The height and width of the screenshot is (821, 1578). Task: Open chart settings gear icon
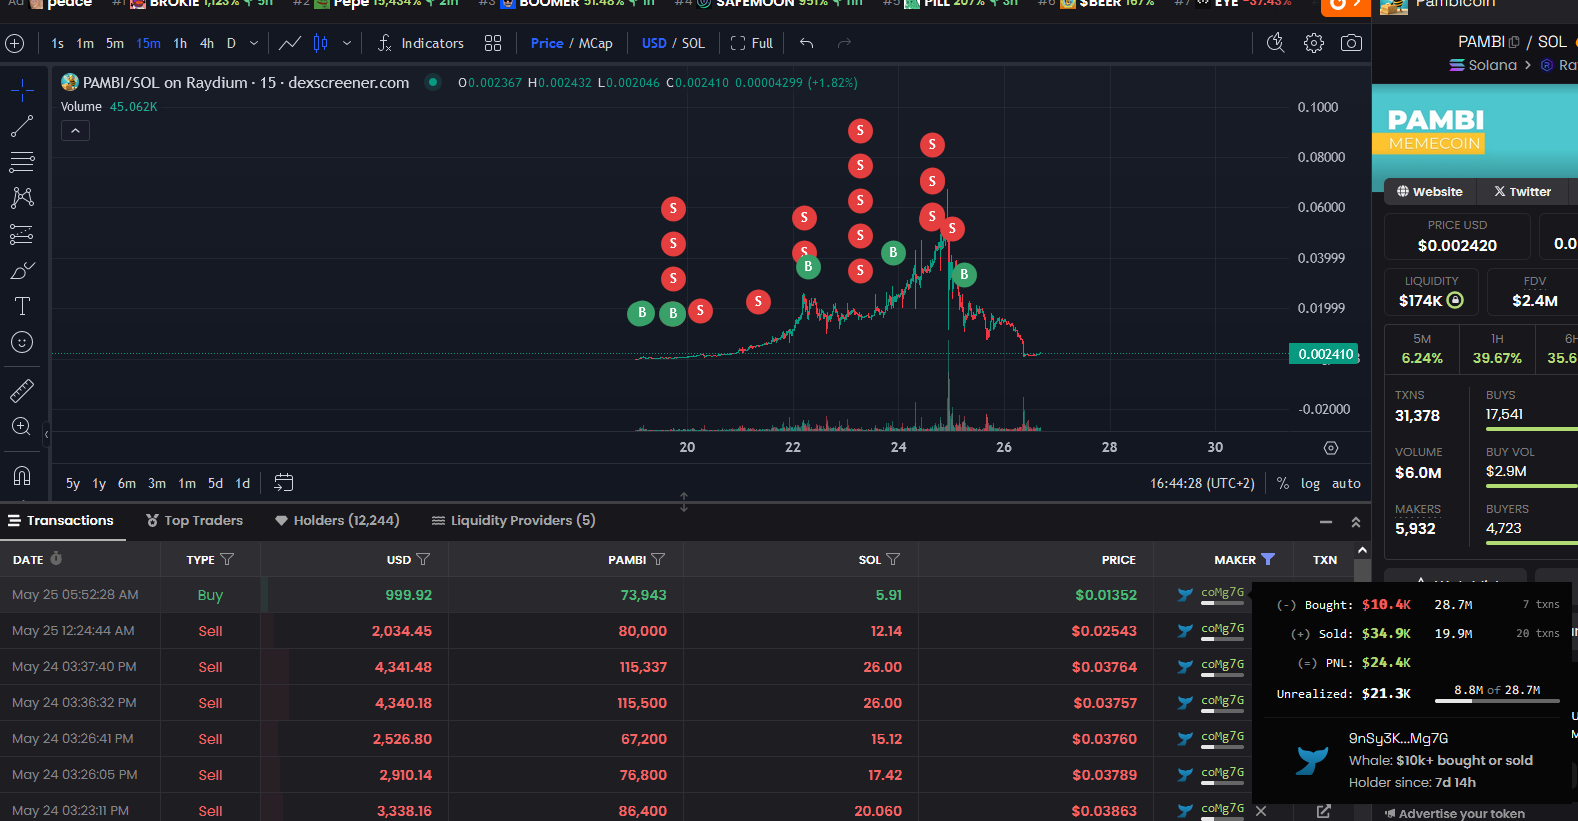tap(1314, 43)
